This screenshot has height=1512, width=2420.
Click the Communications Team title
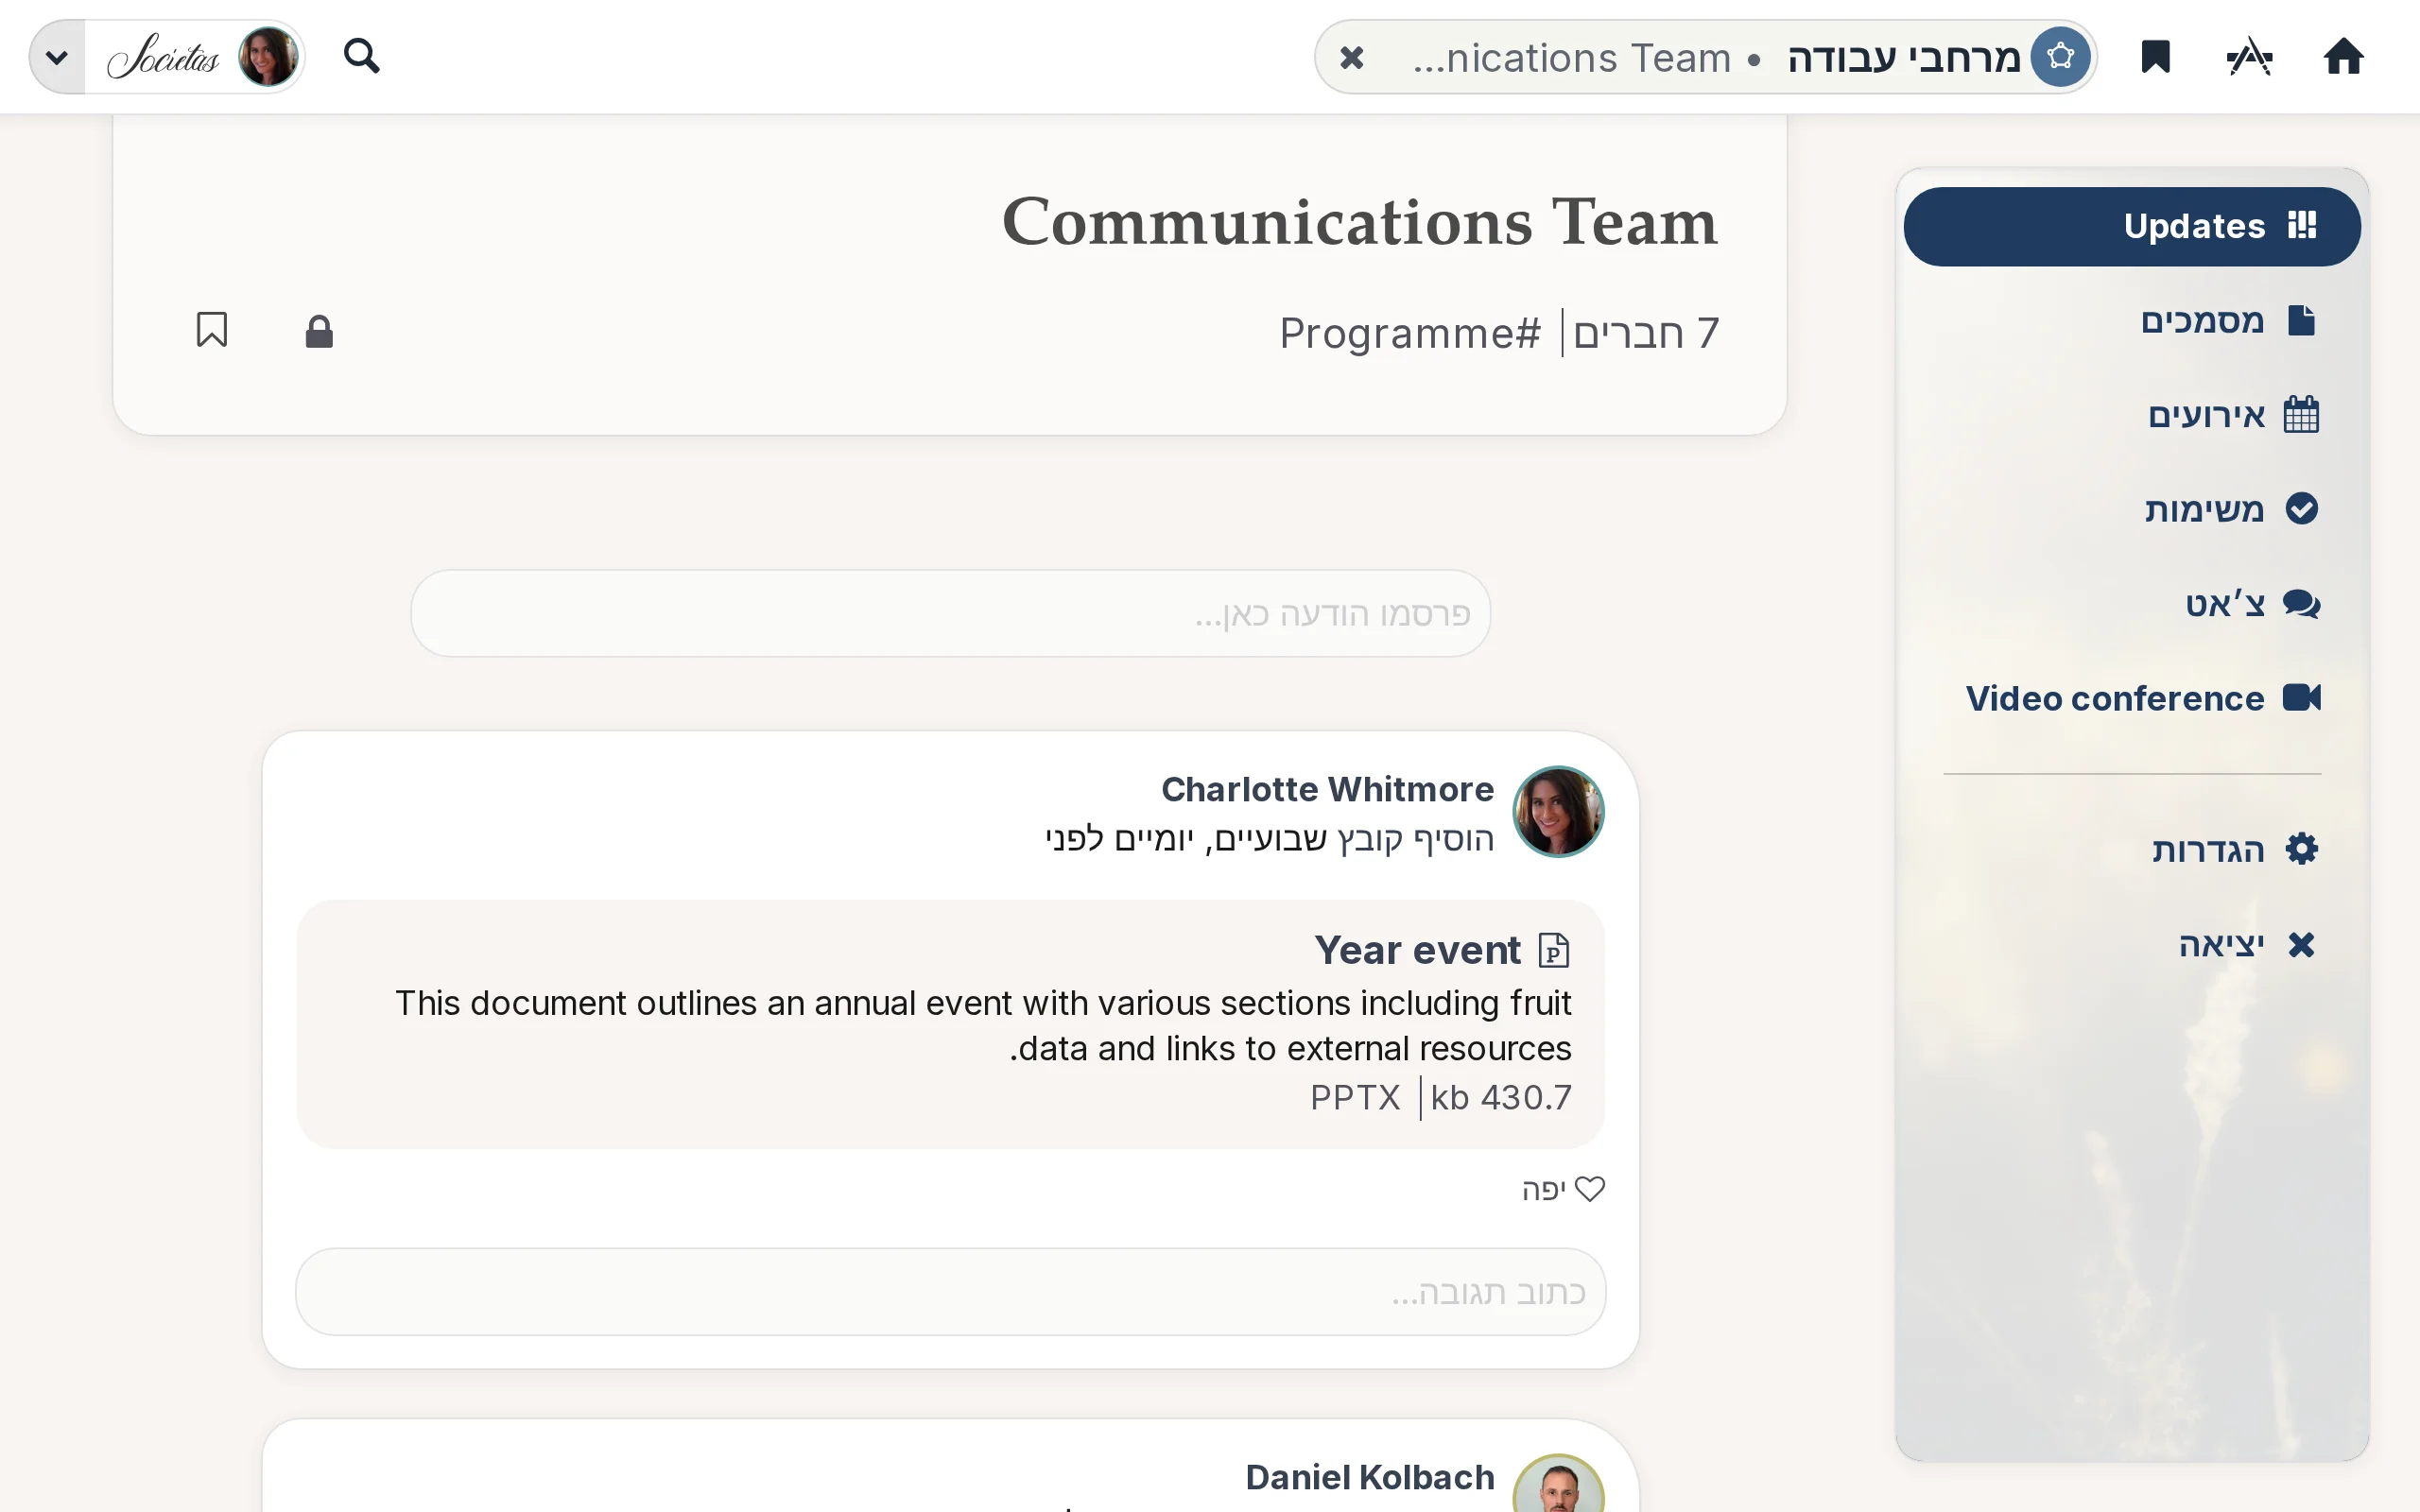(x=1360, y=221)
